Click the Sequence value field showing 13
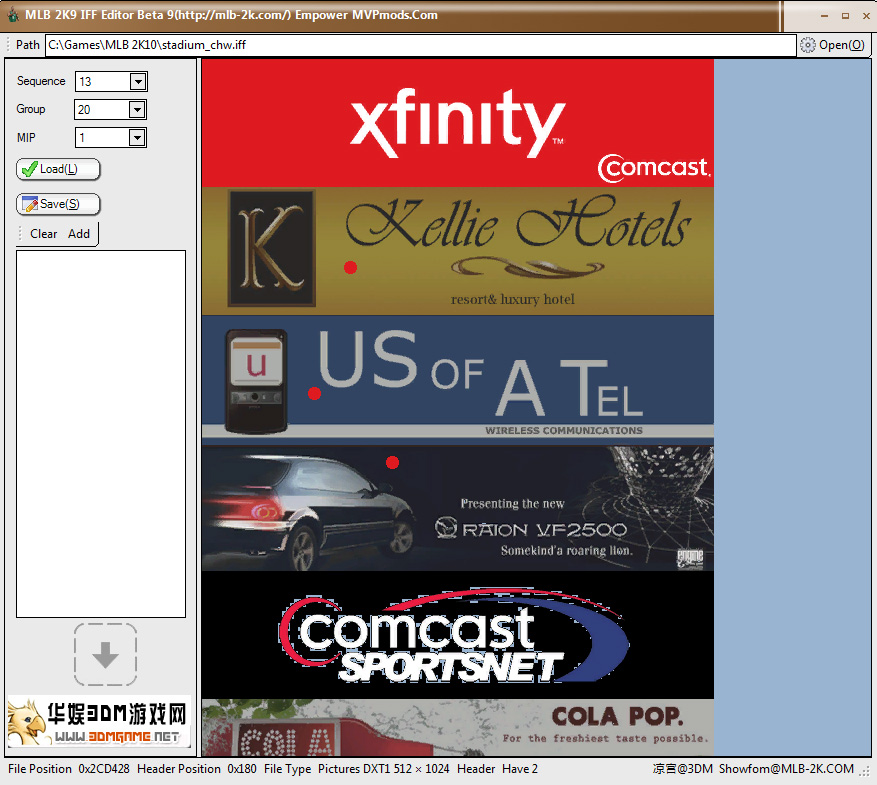 103,82
